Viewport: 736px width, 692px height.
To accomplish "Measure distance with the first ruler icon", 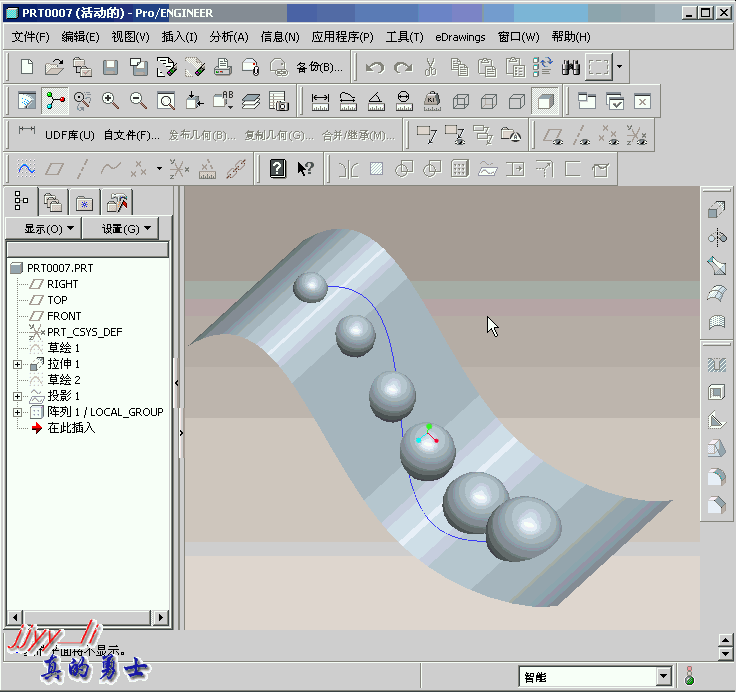I will [x=320, y=101].
